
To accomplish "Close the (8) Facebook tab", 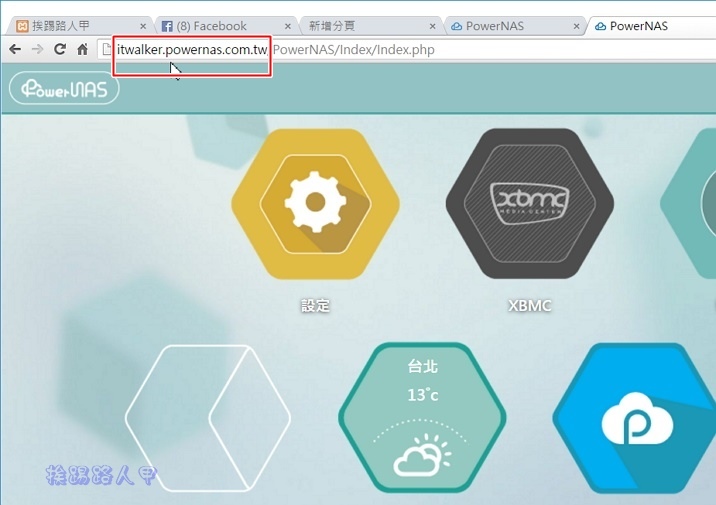I will pyautogui.click(x=287, y=26).
